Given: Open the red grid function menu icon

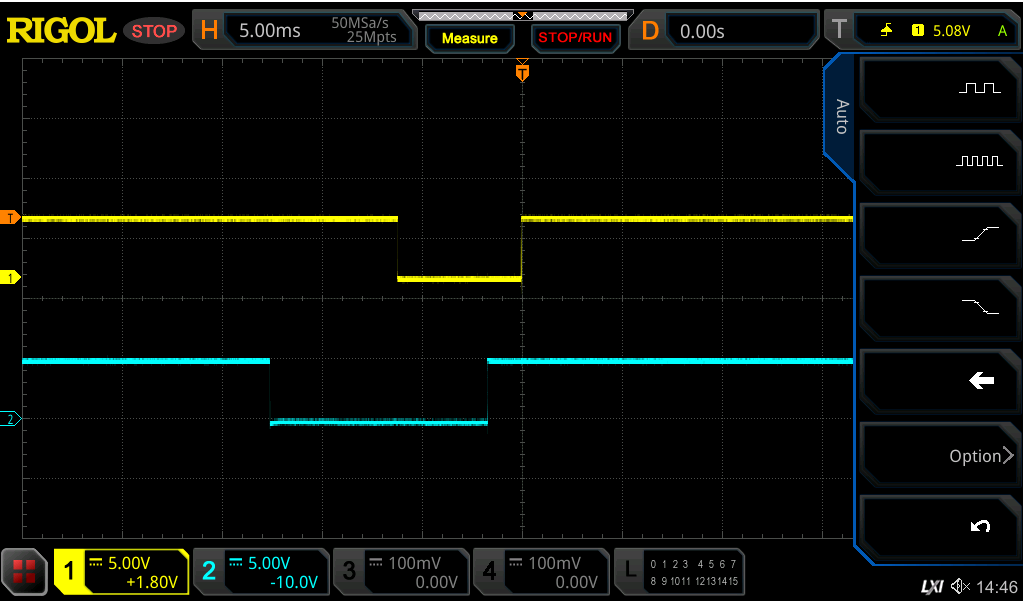Looking at the screenshot, I should (25, 572).
